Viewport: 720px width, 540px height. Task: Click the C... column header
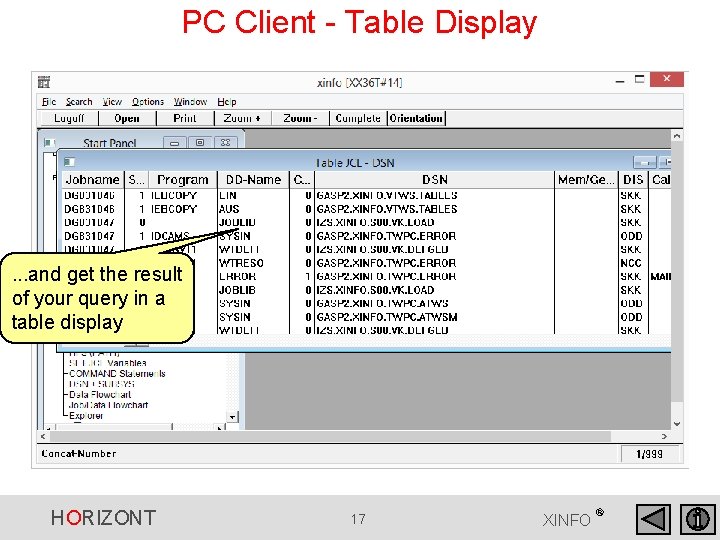(302, 180)
